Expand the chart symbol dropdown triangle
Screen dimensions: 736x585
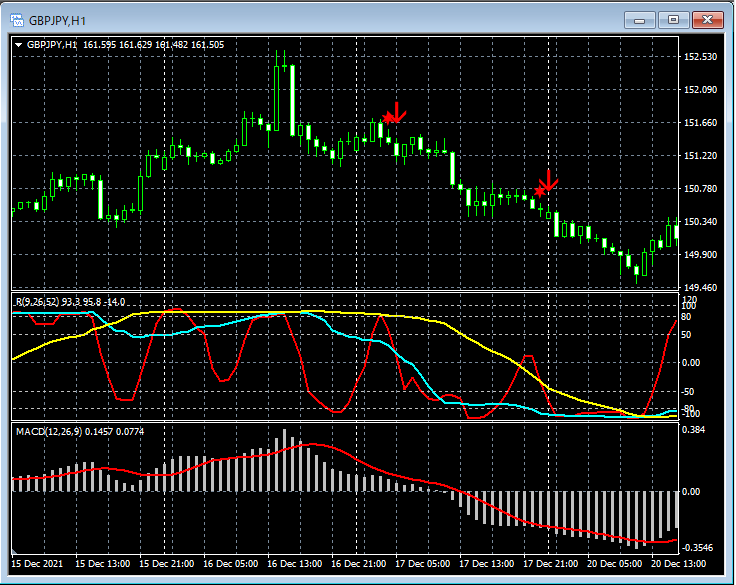(x=19, y=45)
